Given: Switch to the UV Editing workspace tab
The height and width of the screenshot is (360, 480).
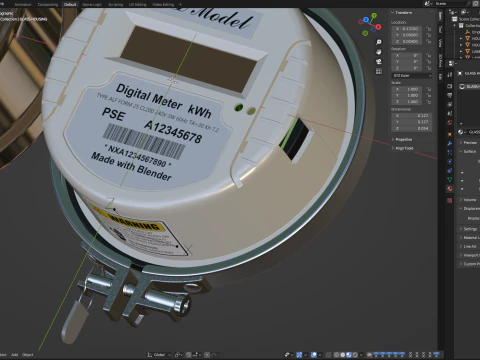Looking at the screenshot, I should [x=137, y=5].
